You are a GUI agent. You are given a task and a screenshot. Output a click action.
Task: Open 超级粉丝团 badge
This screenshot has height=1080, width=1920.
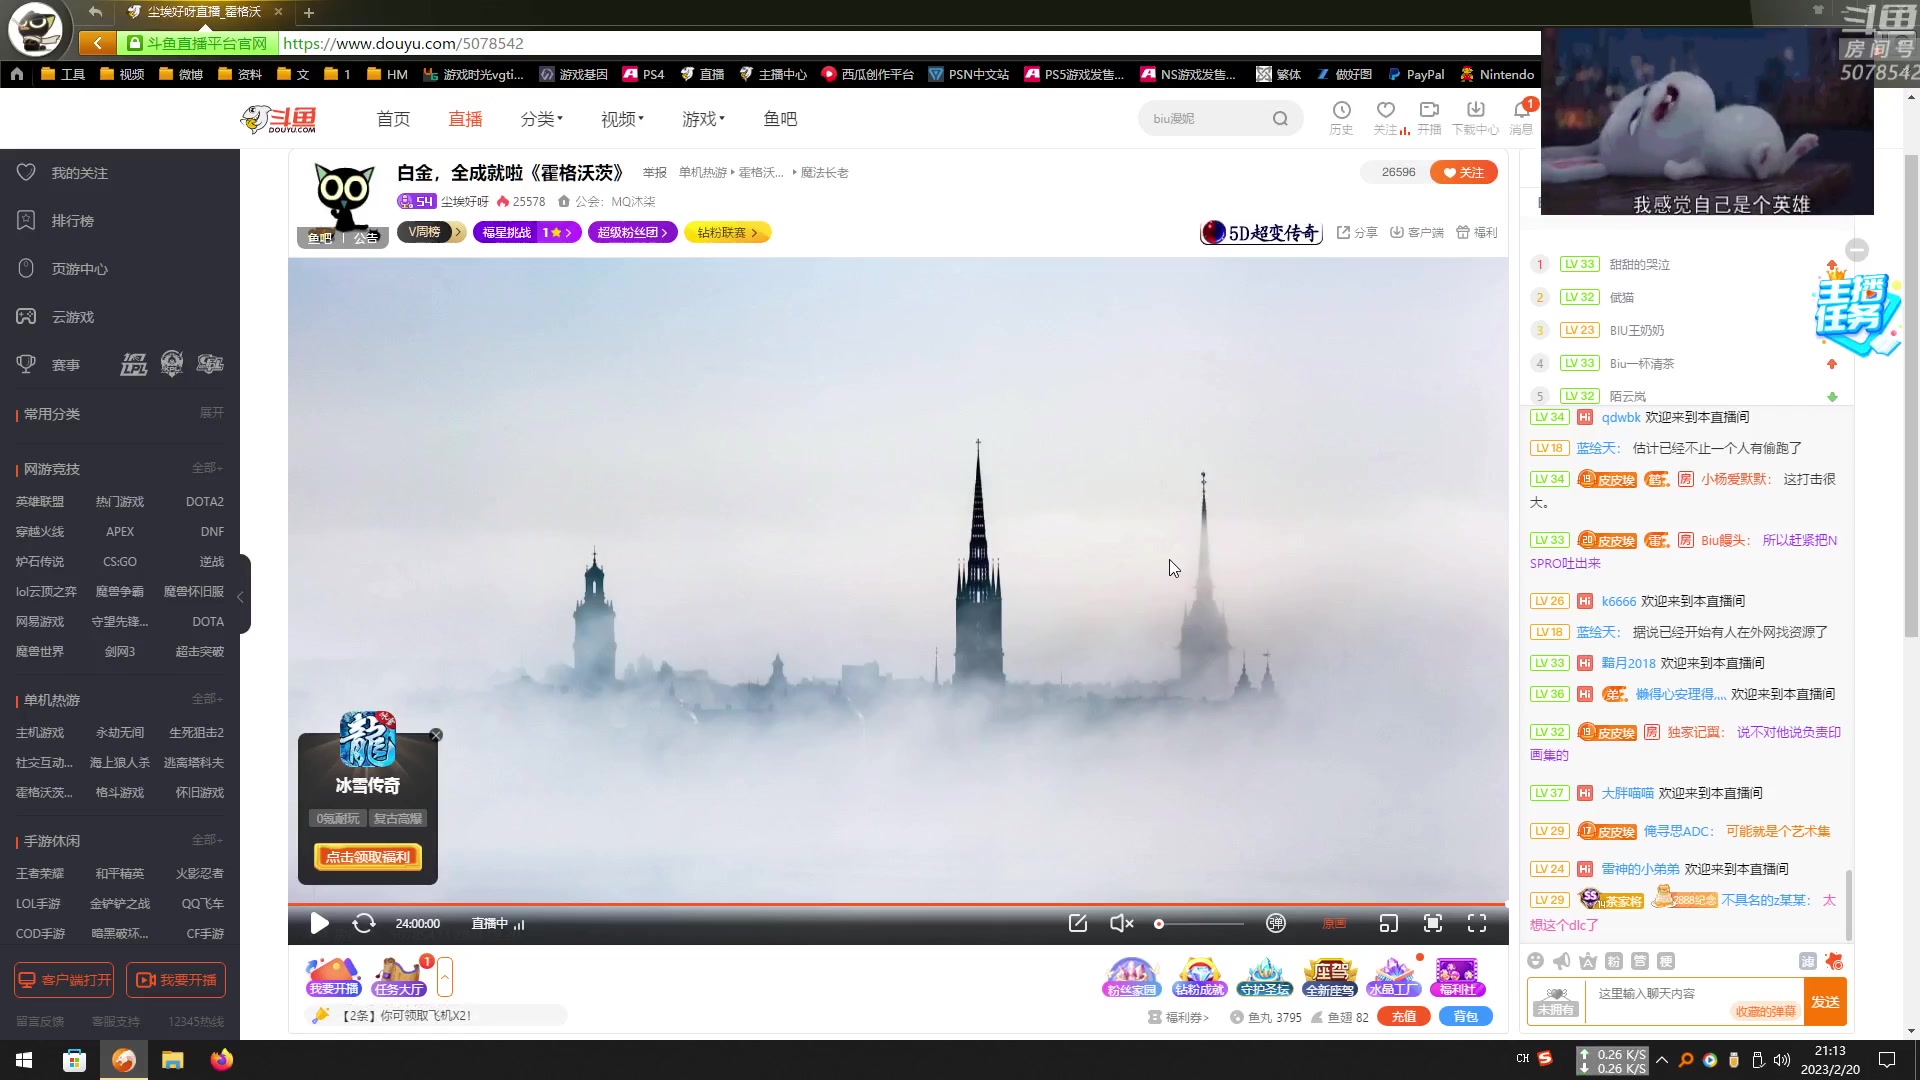tap(633, 232)
